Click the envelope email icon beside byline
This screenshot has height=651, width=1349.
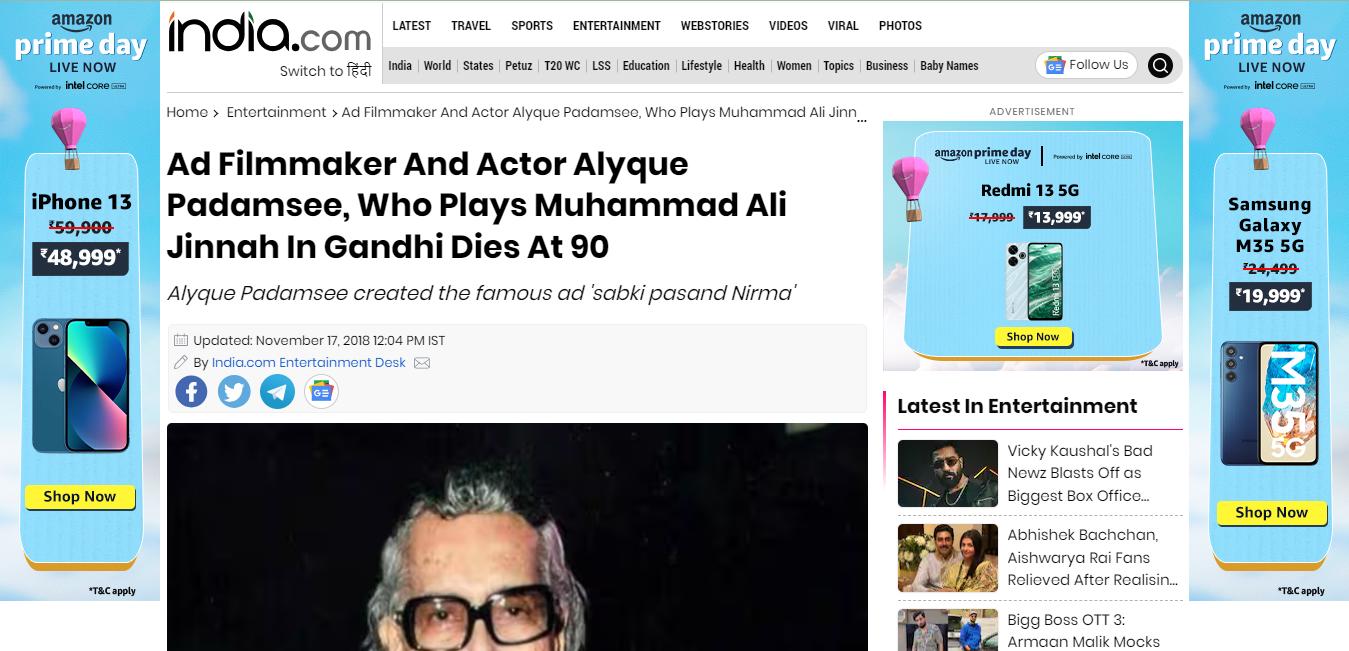pyautogui.click(x=422, y=363)
